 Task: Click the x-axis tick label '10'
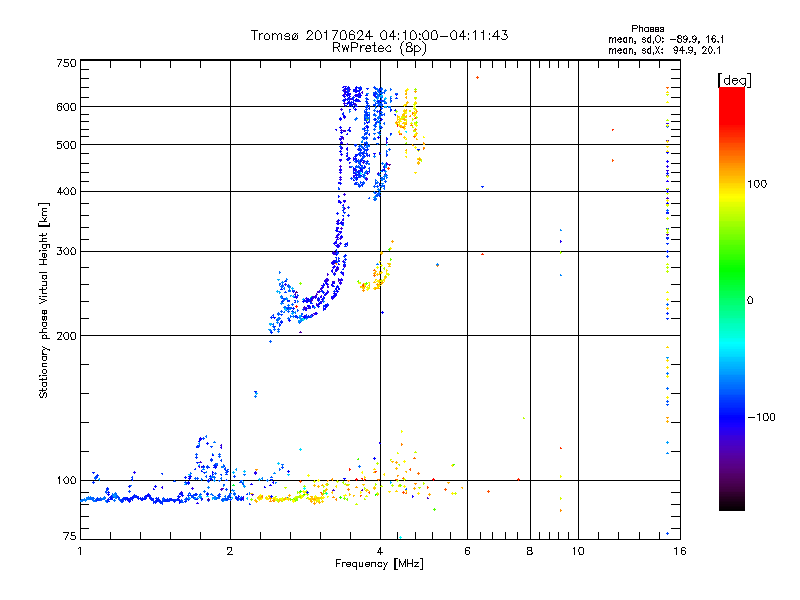click(577, 551)
